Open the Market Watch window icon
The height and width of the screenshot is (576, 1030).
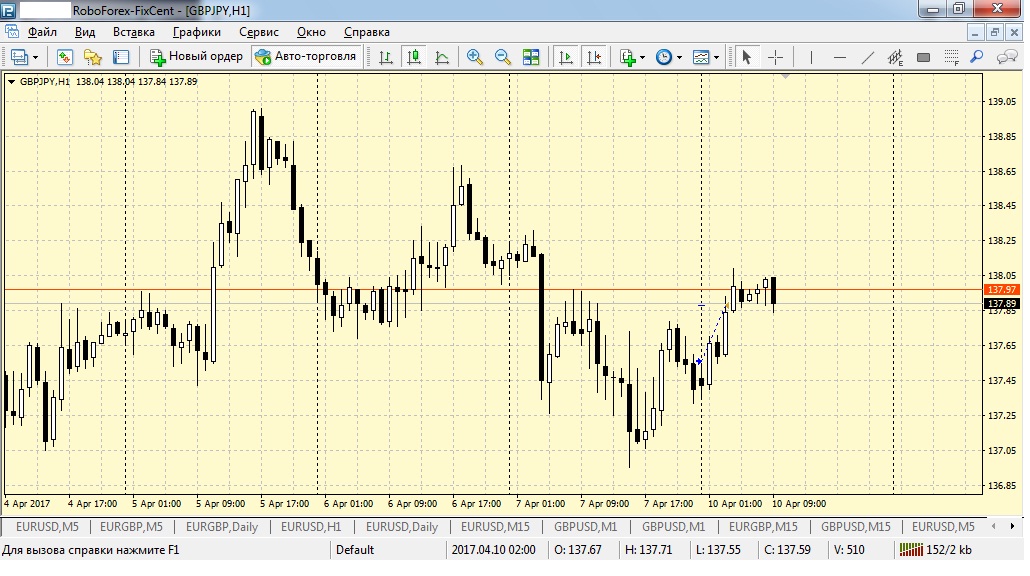tap(64, 57)
